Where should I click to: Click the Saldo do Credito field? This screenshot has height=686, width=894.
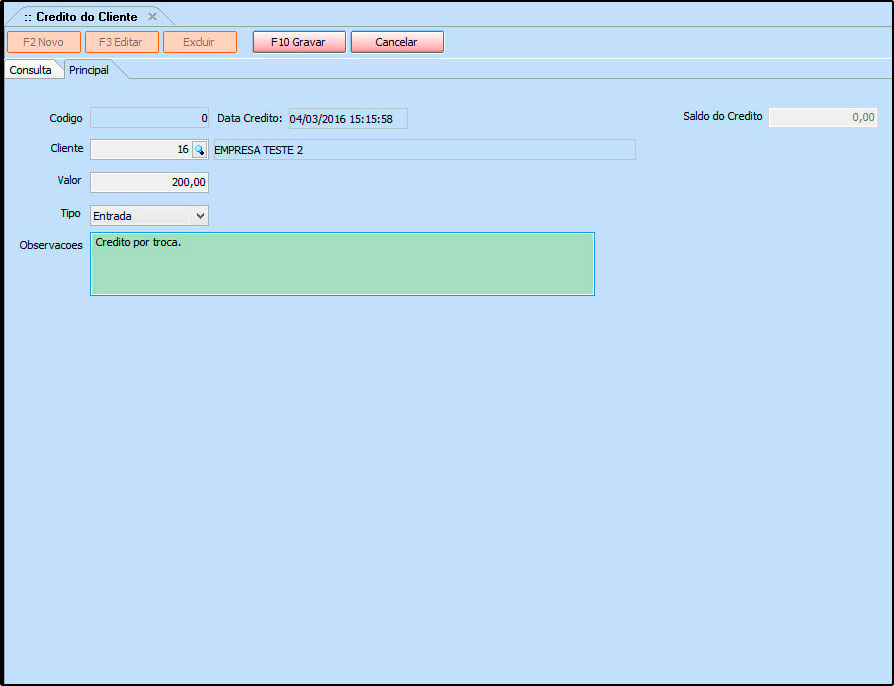coord(823,117)
